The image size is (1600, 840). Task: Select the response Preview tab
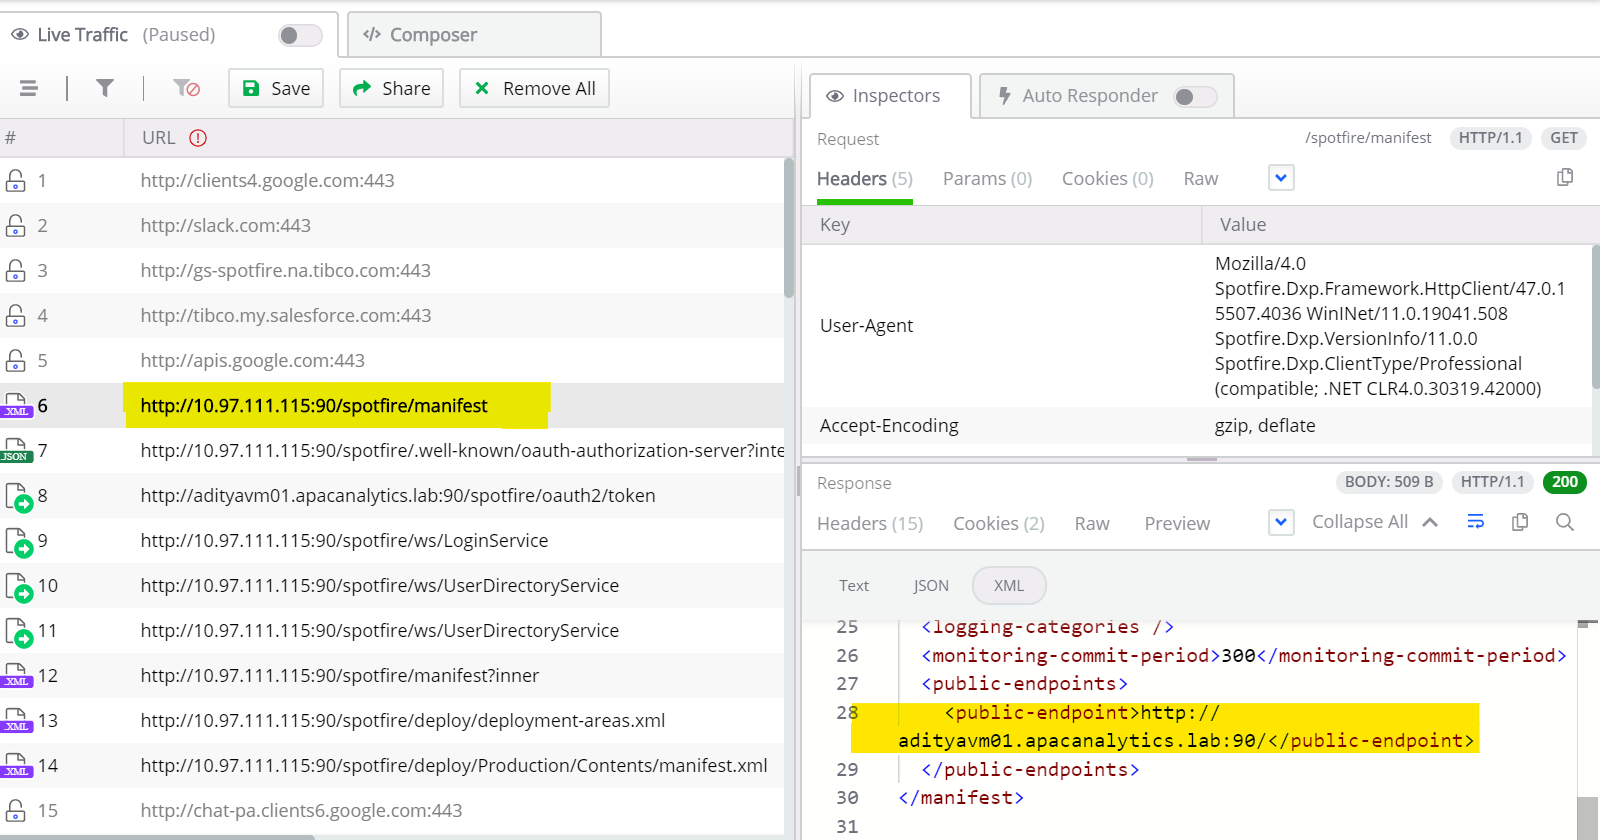pos(1177,523)
